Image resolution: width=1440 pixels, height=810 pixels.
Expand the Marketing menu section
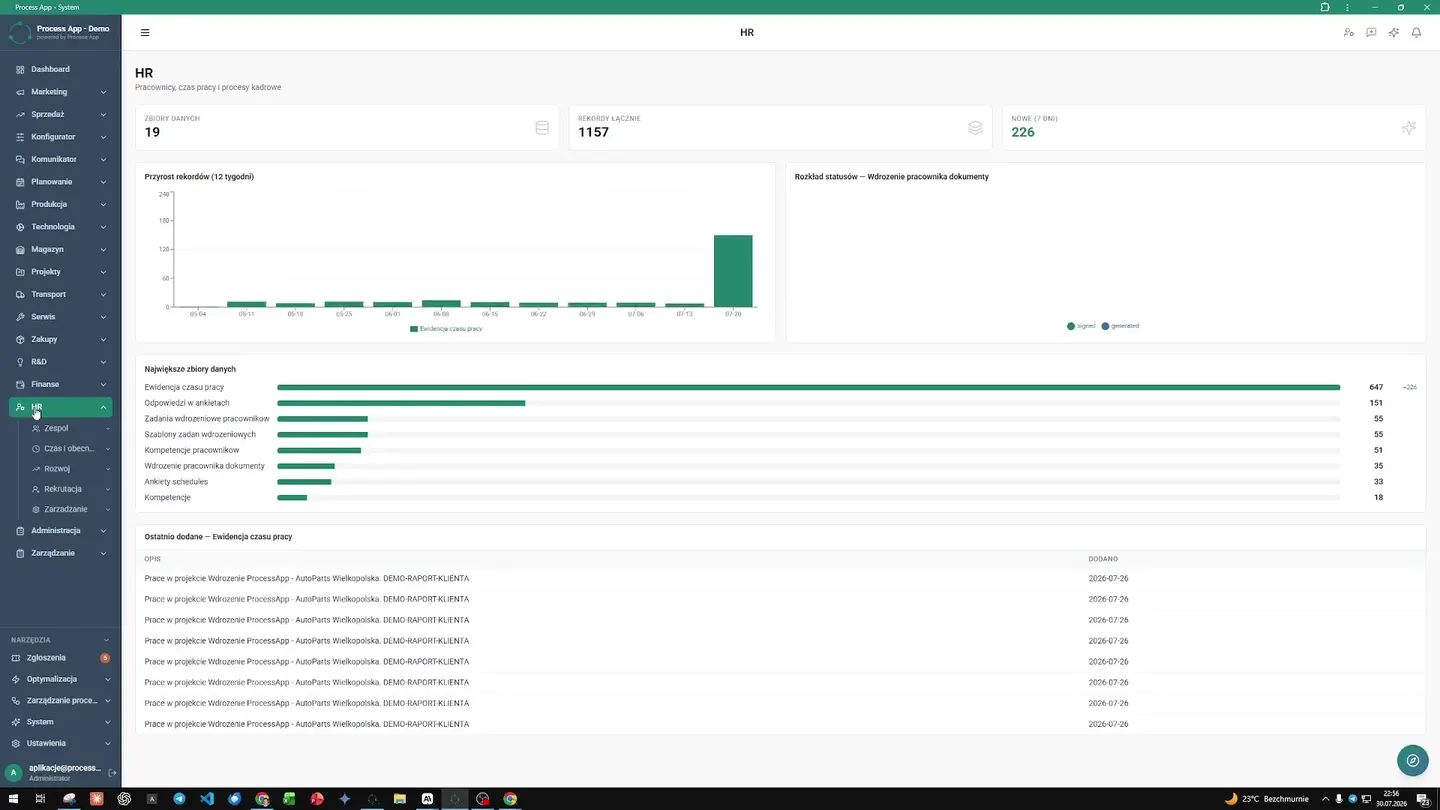61,92
